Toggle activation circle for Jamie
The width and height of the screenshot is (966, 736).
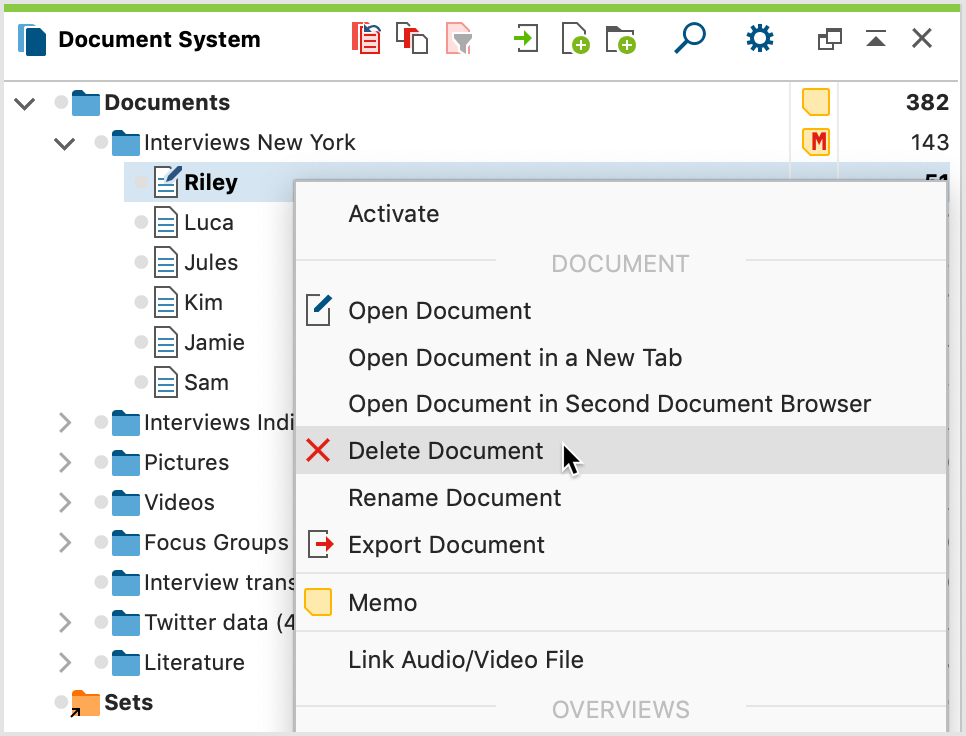click(x=141, y=342)
